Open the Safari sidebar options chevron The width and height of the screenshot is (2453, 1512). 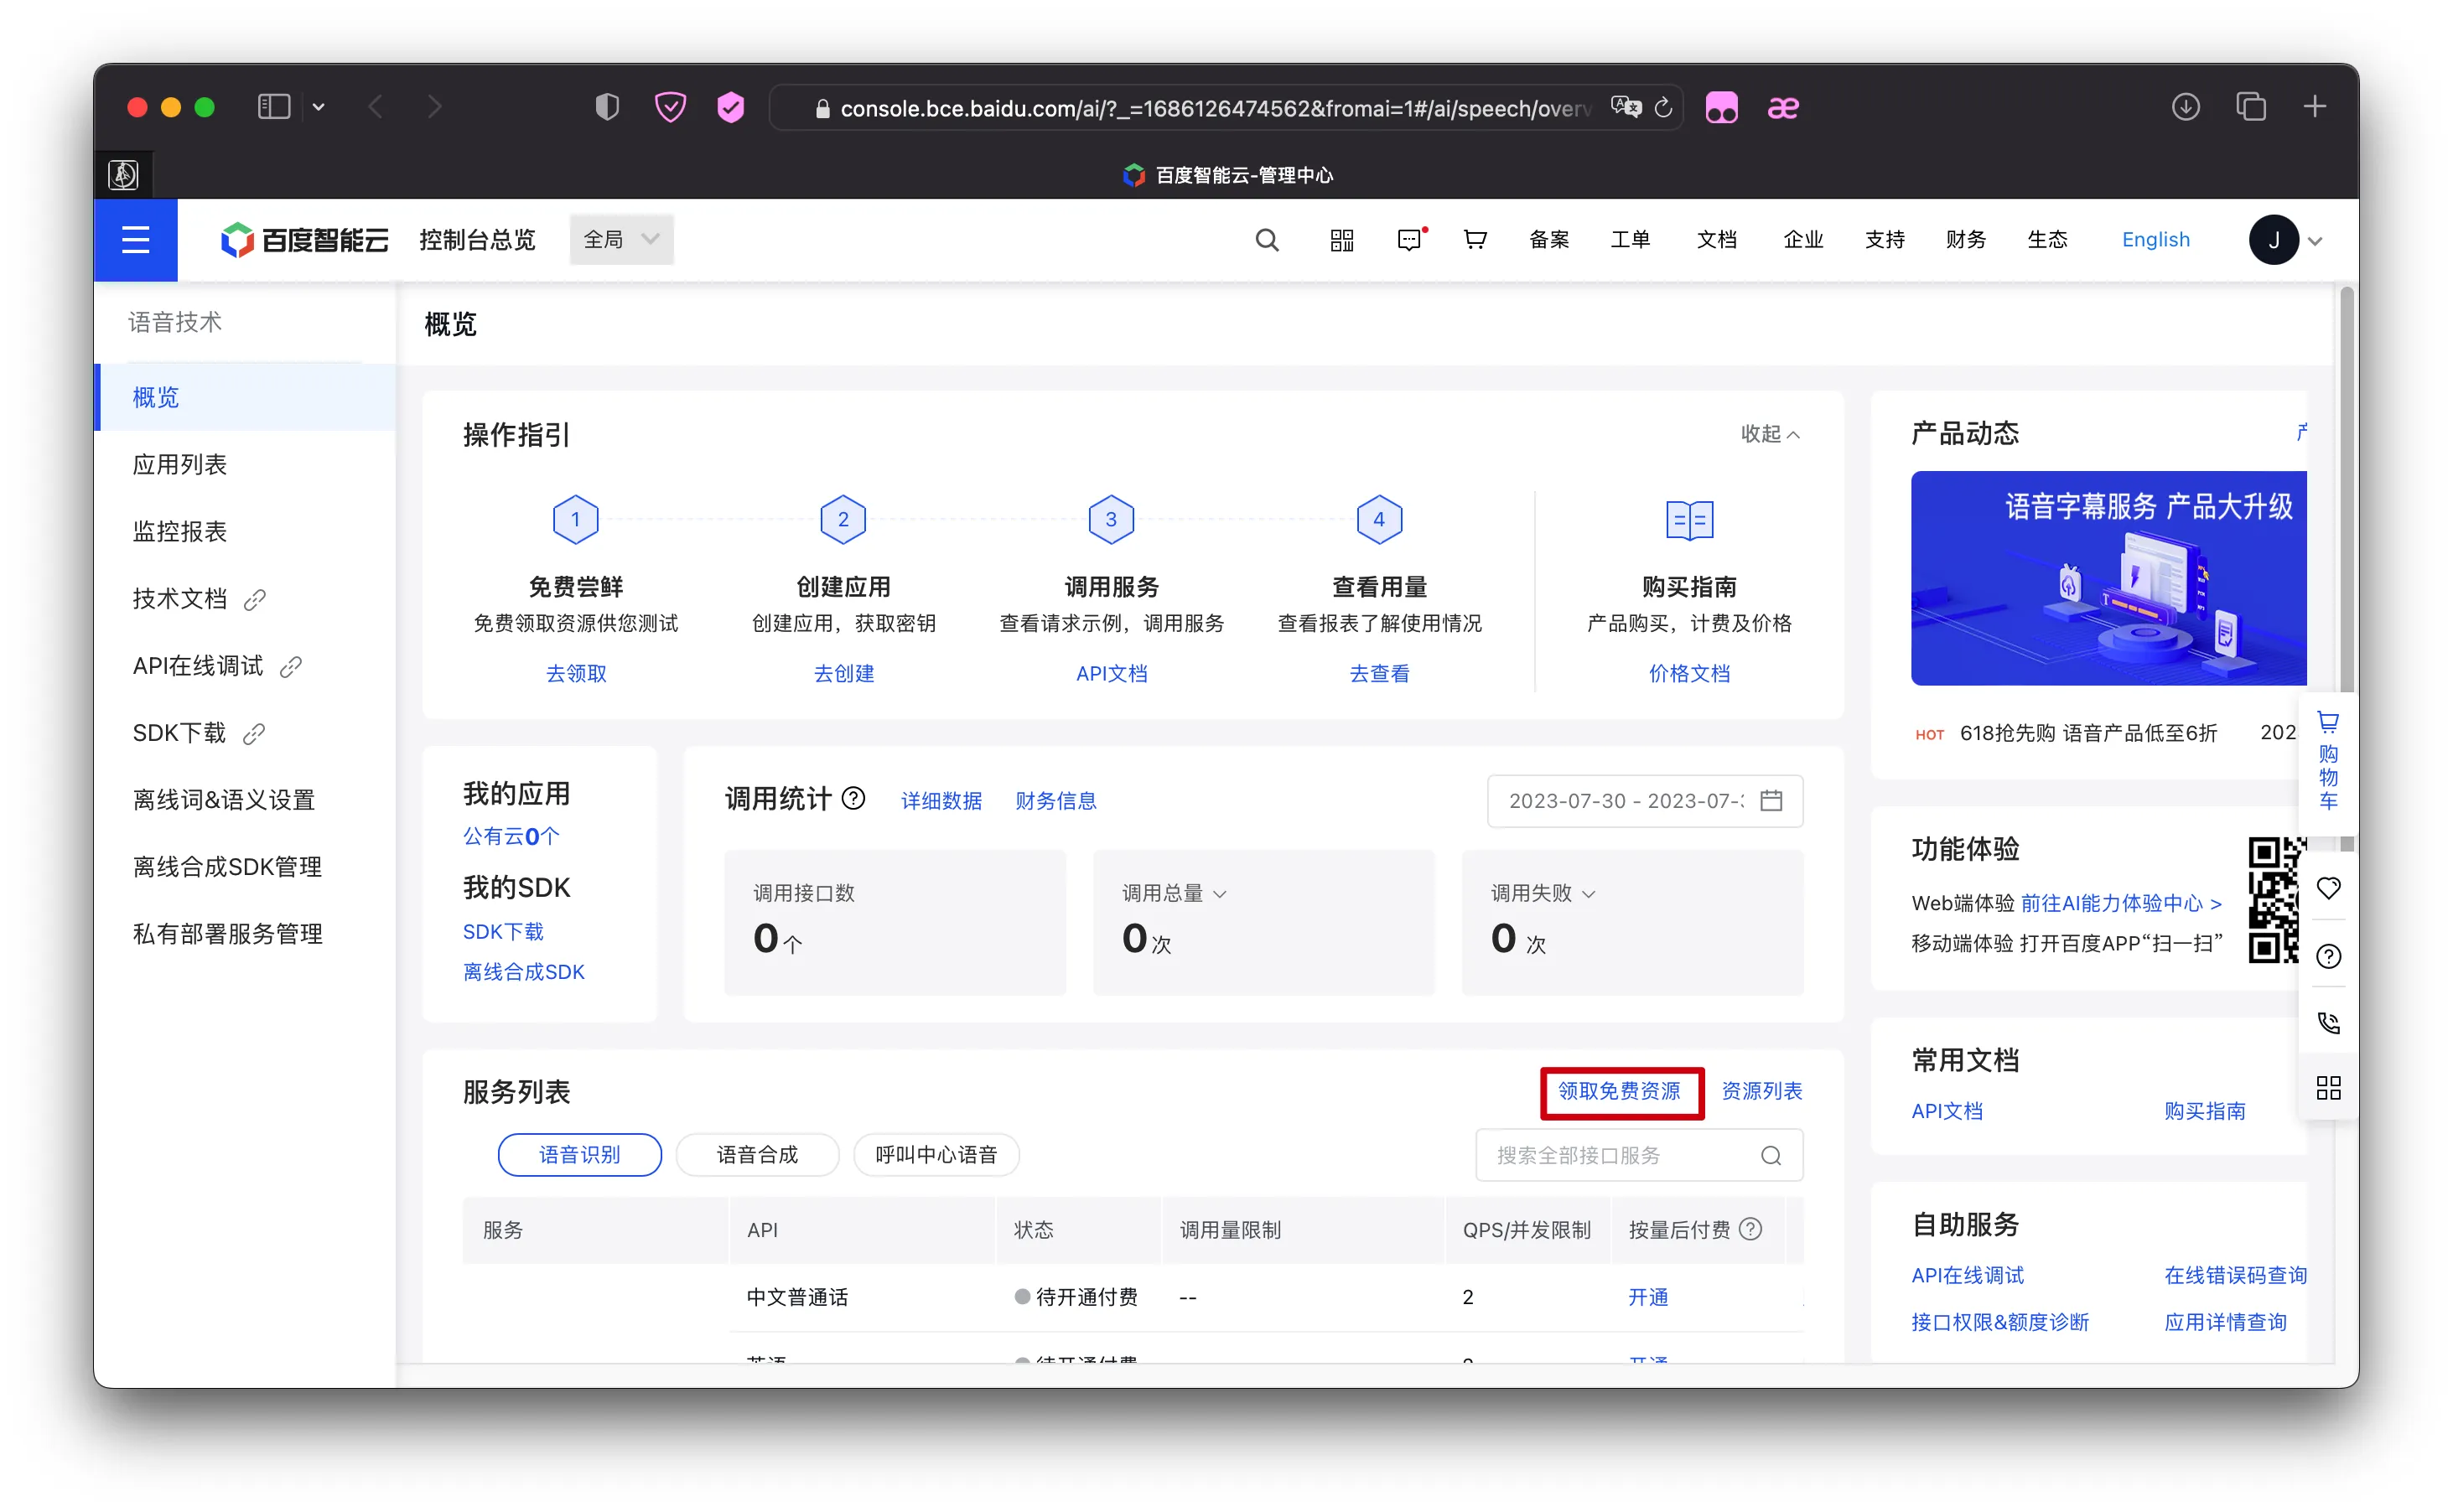pos(318,107)
